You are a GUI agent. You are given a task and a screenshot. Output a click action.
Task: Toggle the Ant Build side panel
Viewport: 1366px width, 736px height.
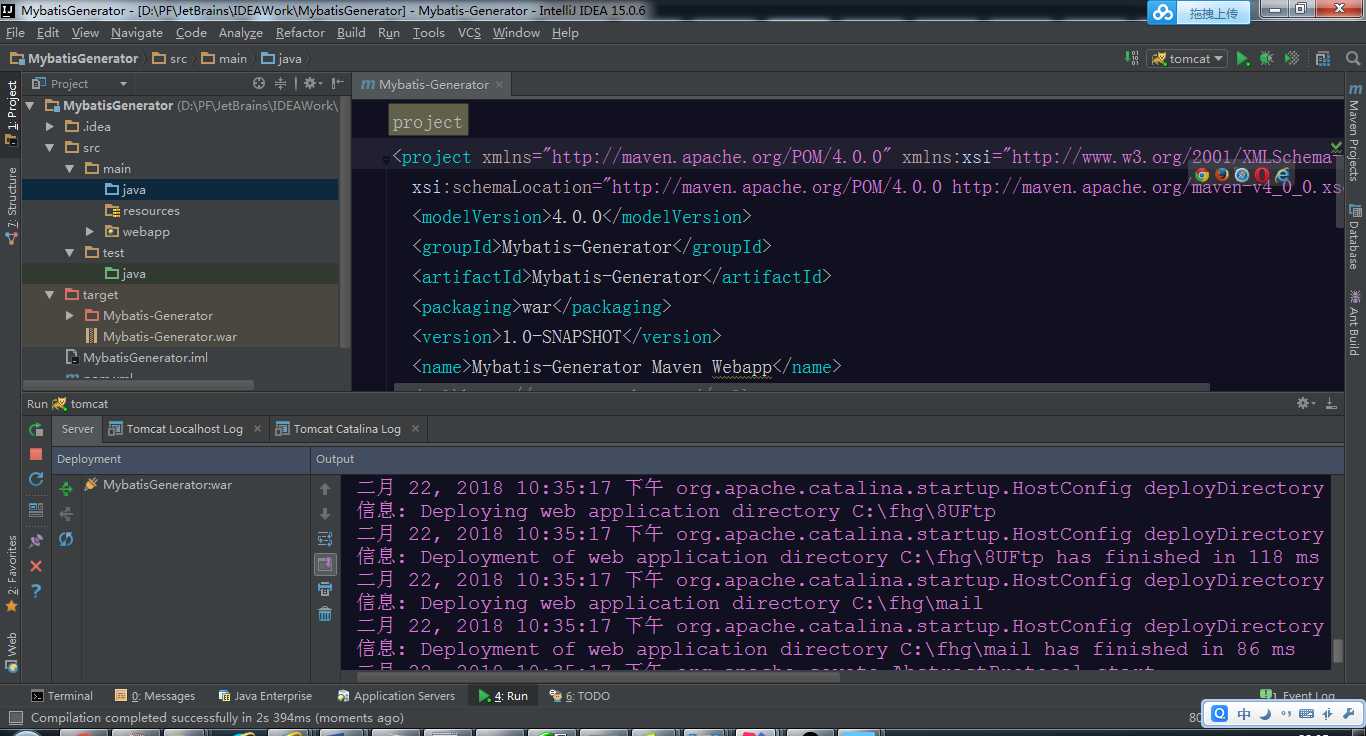pyautogui.click(x=1355, y=322)
